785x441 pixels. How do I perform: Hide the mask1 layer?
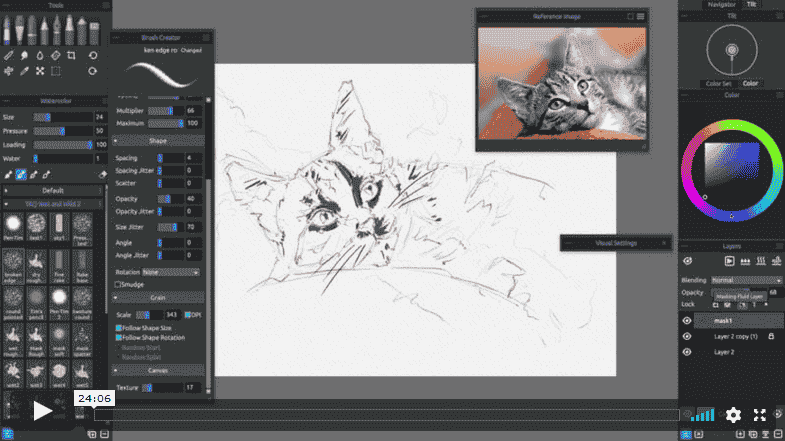(x=687, y=320)
